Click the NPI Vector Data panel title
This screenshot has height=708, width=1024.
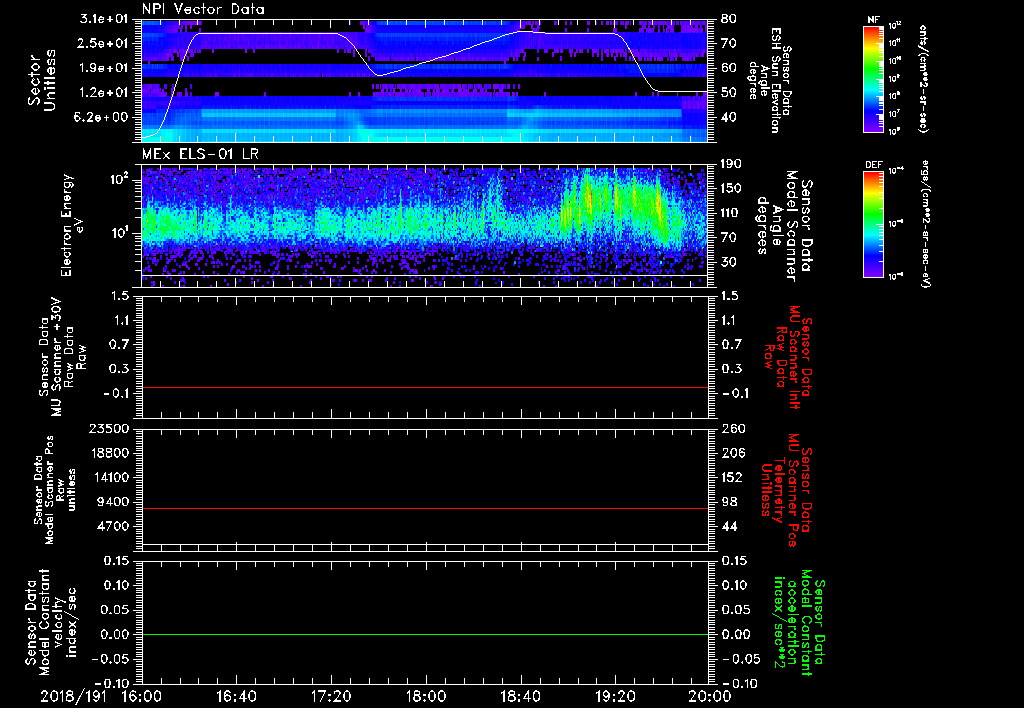pyautogui.click(x=203, y=9)
